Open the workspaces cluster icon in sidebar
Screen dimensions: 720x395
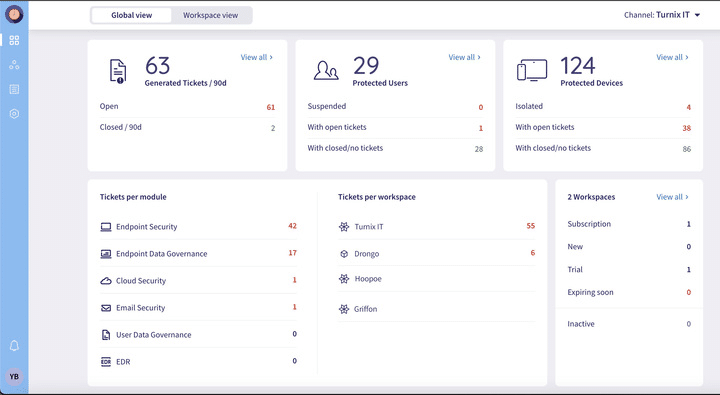click(x=14, y=65)
